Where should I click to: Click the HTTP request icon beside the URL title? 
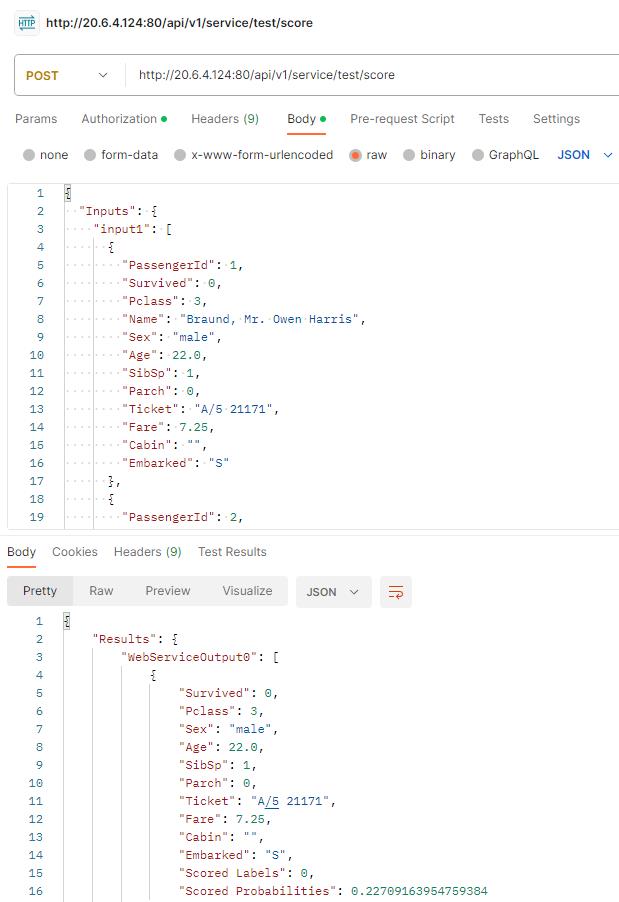[x=26, y=22]
